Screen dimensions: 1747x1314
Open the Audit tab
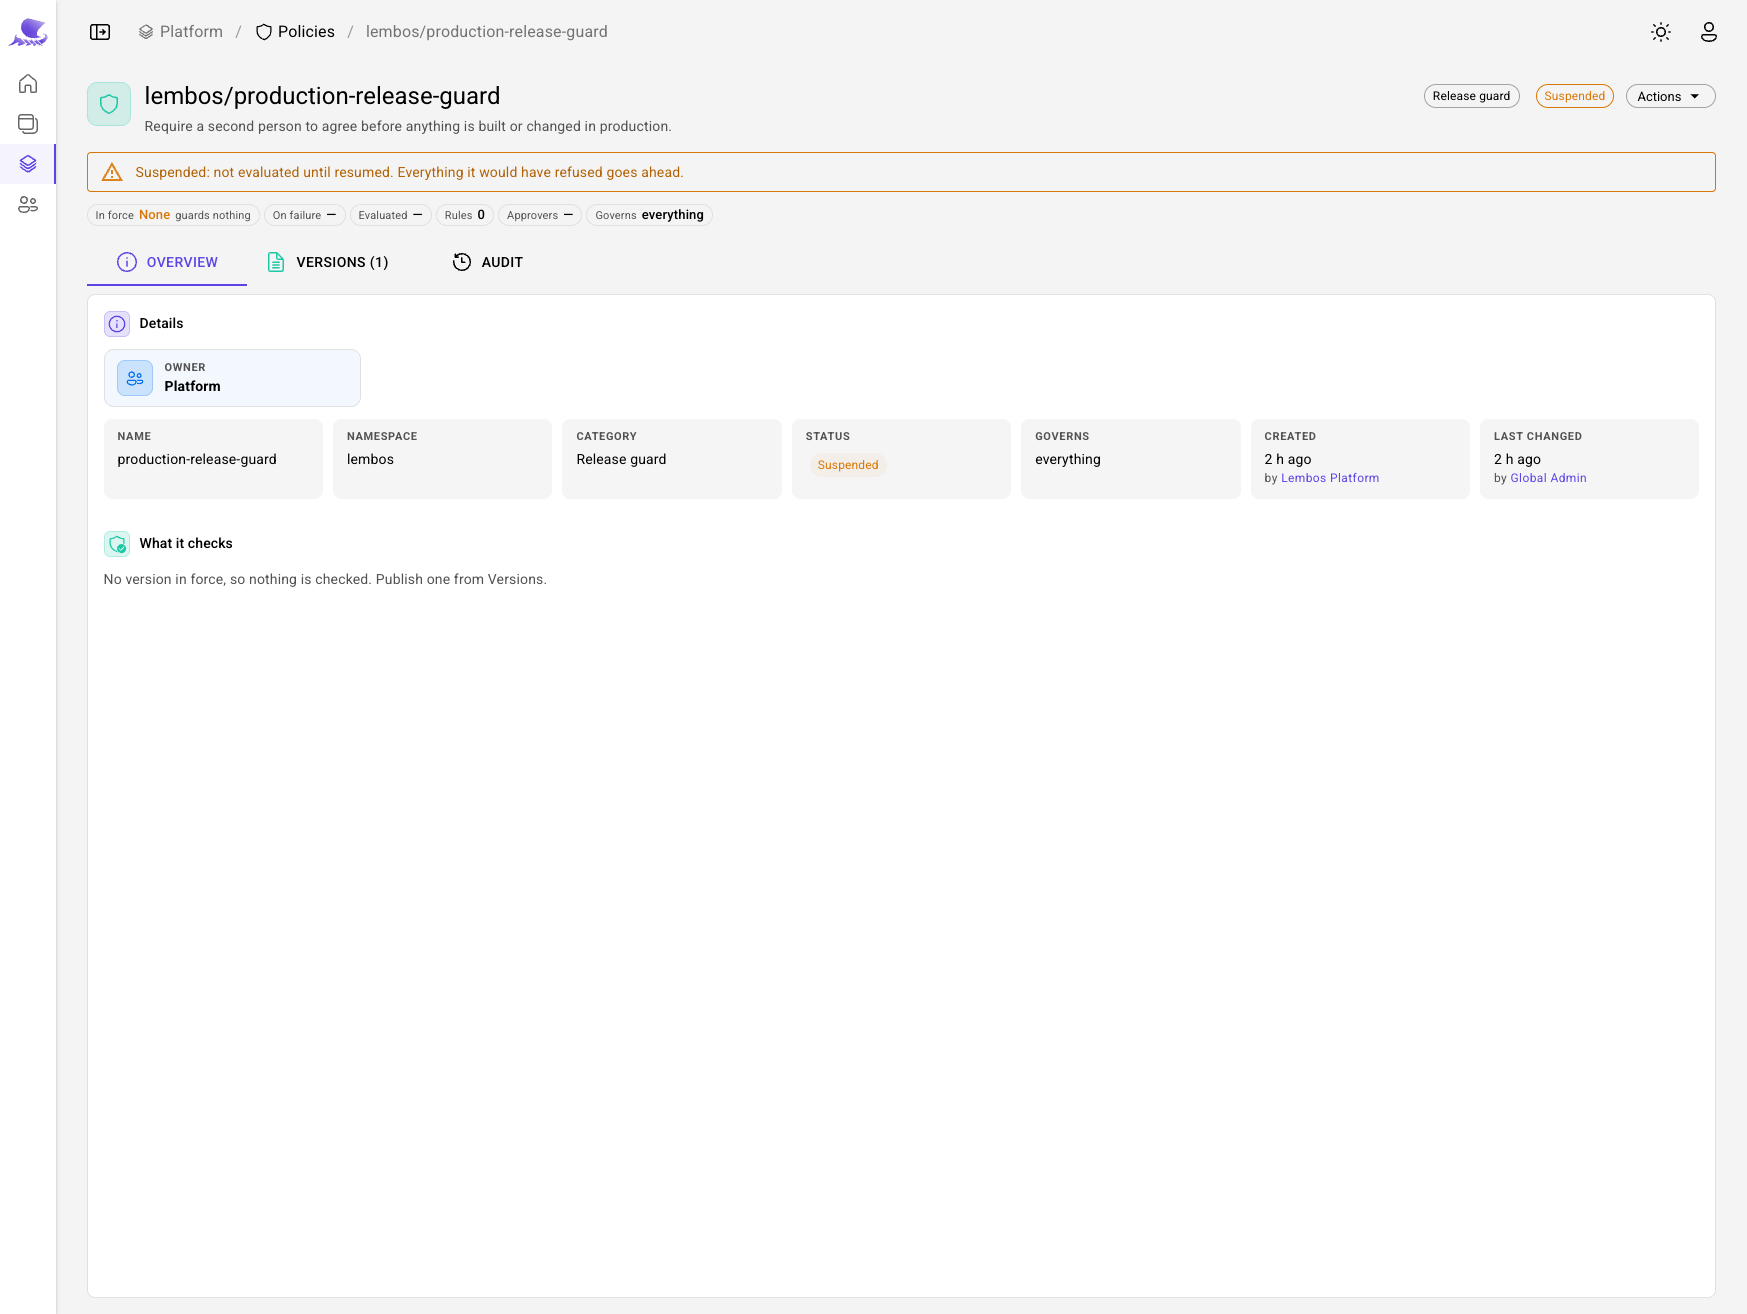coord(488,262)
